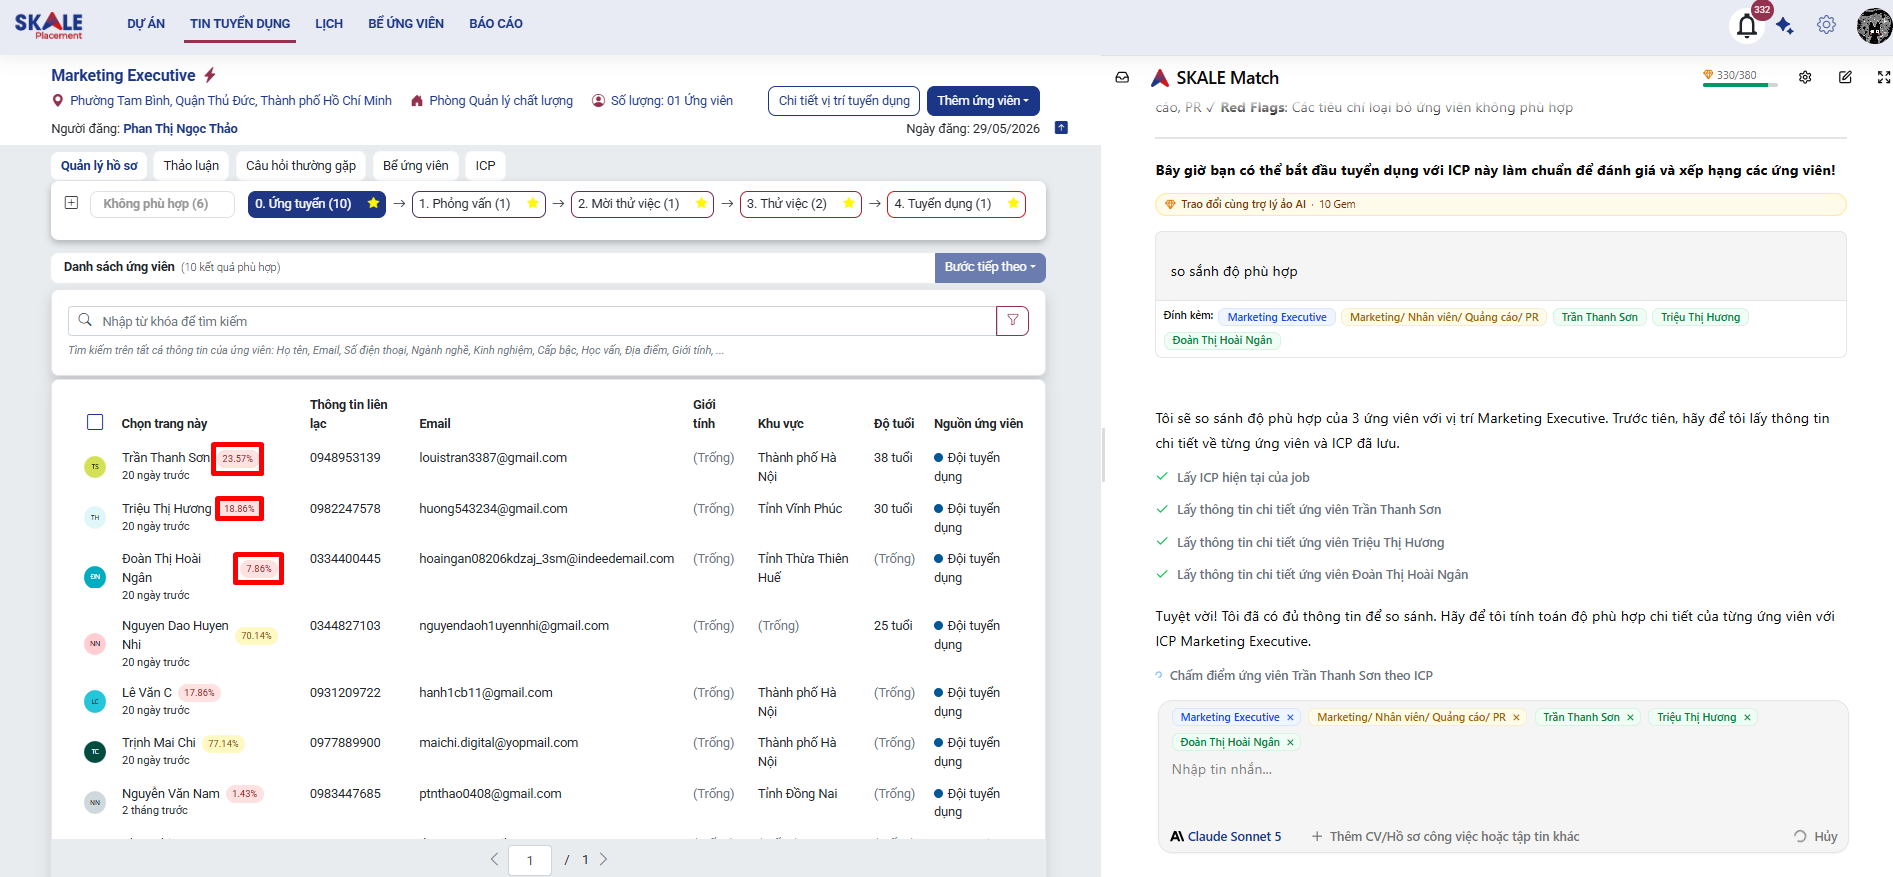The image size is (1893, 877).
Task: Click the 330/380 gem usage progress bar
Action: 1740,85
